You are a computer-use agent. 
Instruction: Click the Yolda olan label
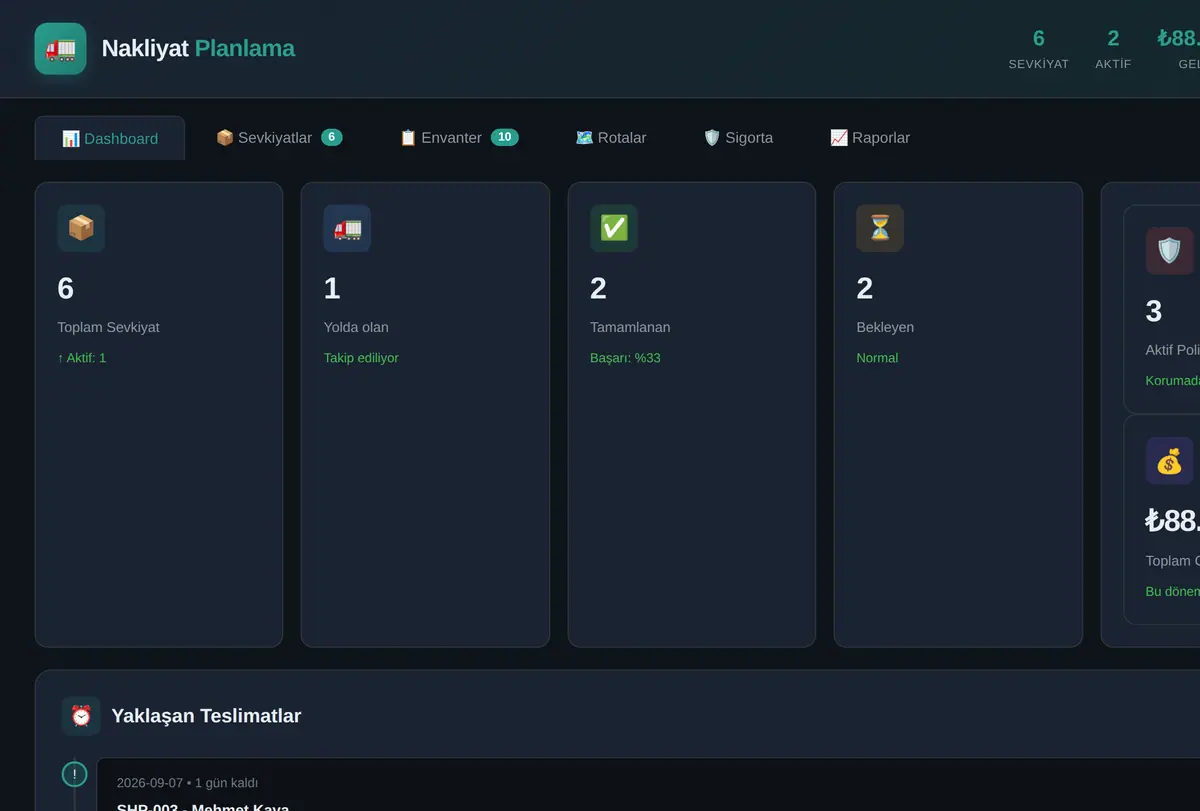[356, 327]
